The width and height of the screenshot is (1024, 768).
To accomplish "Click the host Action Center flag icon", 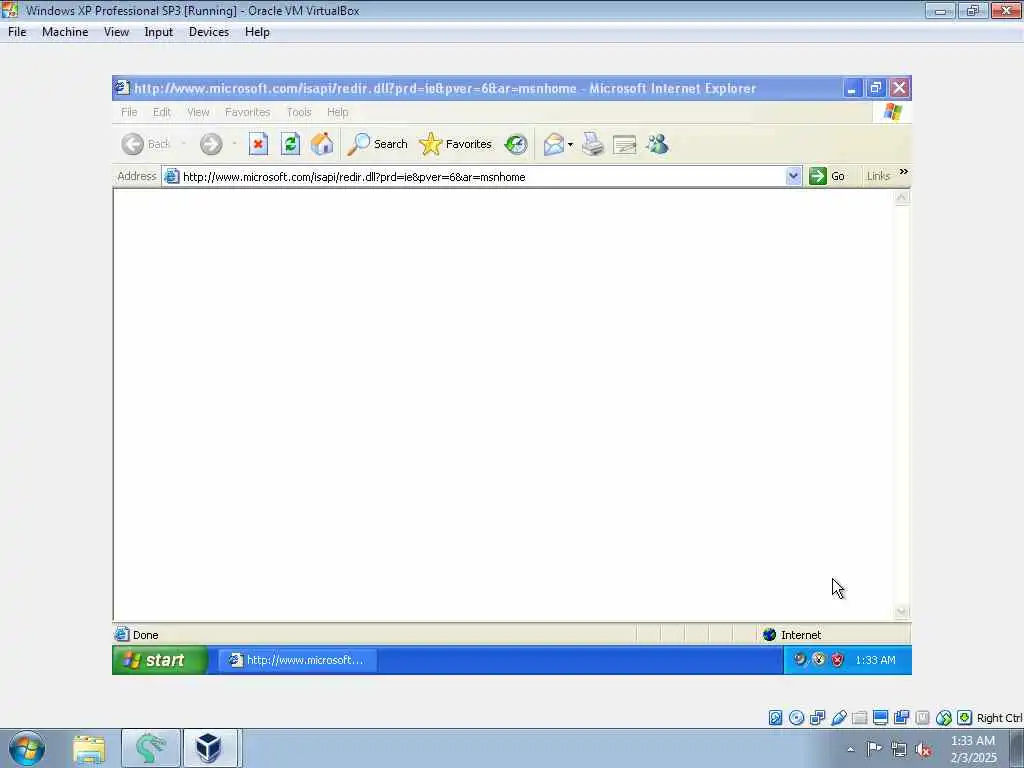I will [874, 749].
